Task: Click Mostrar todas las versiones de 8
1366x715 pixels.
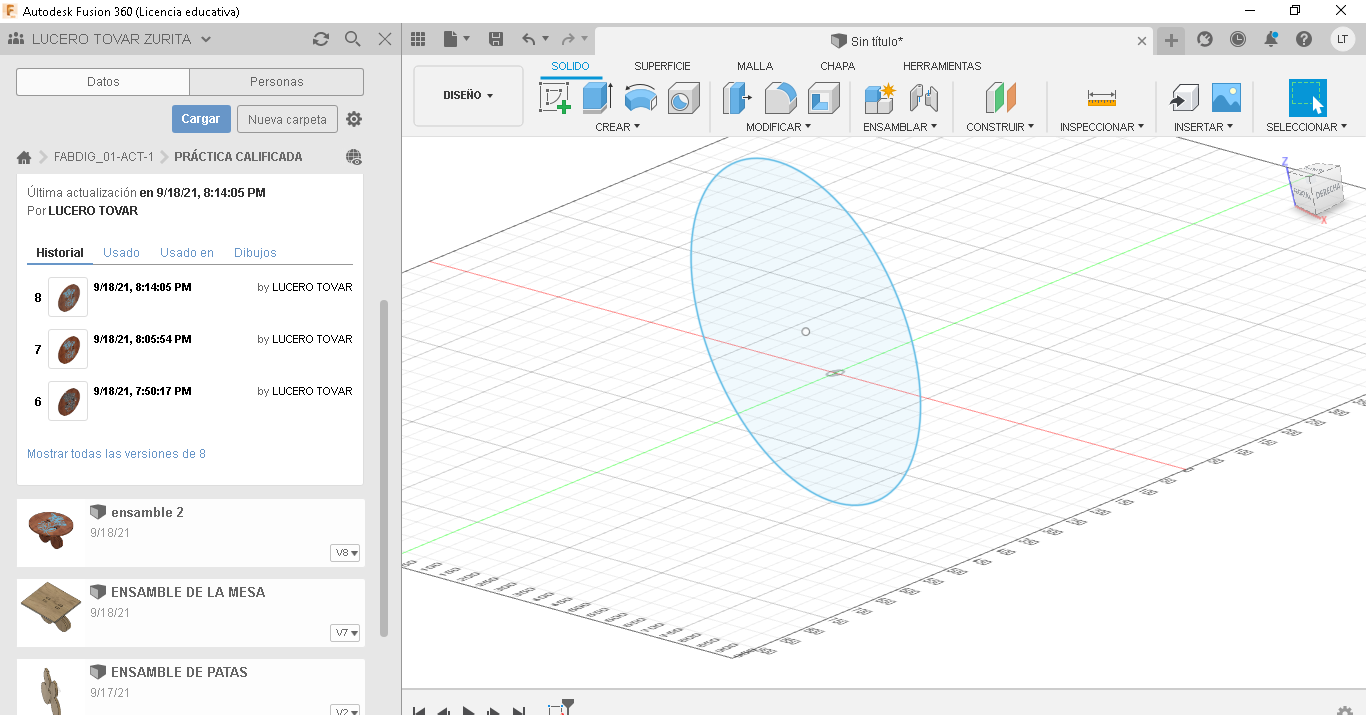Action: [116, 454]
